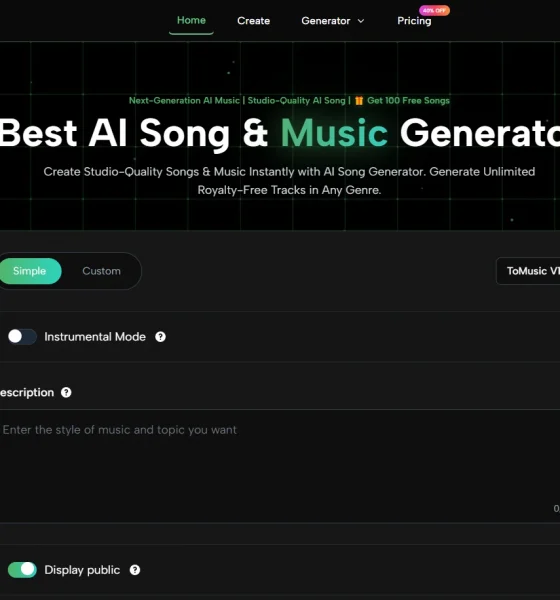
Task: Go to the Home tab
Action: pyautogui.click(x=191, y=20)
